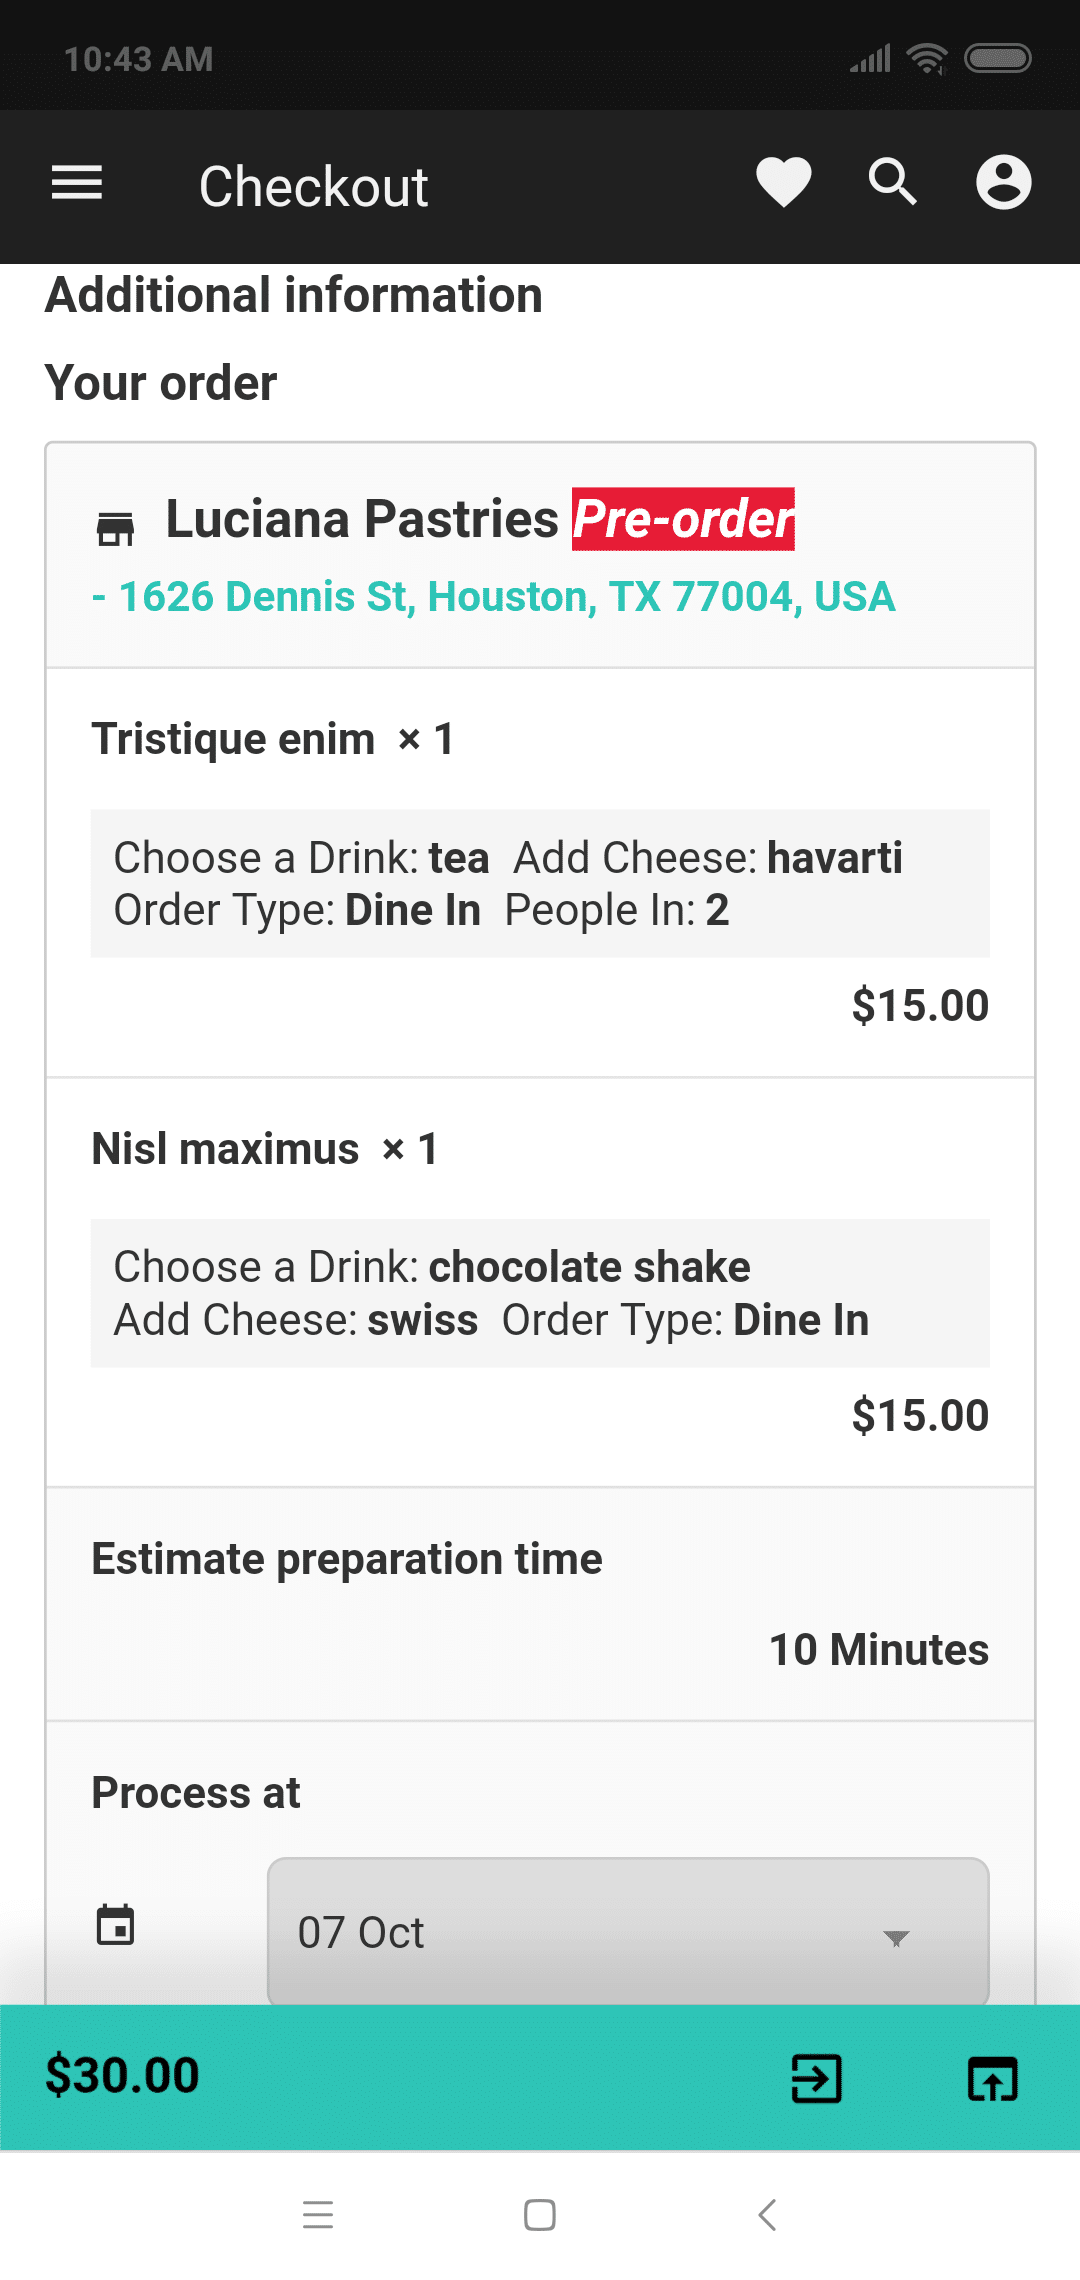
Task: Open Android recent apps menu button
Action: pyautogui.click(x=318, y=2215)
